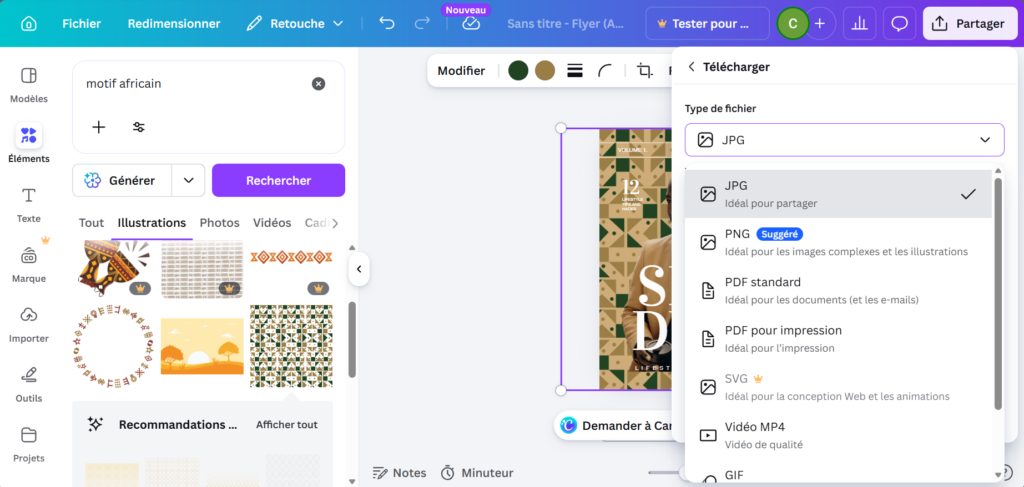This screenshot has width=1024, height=487.
Task: Click the Rechercher button
Action: coord(278,180)
